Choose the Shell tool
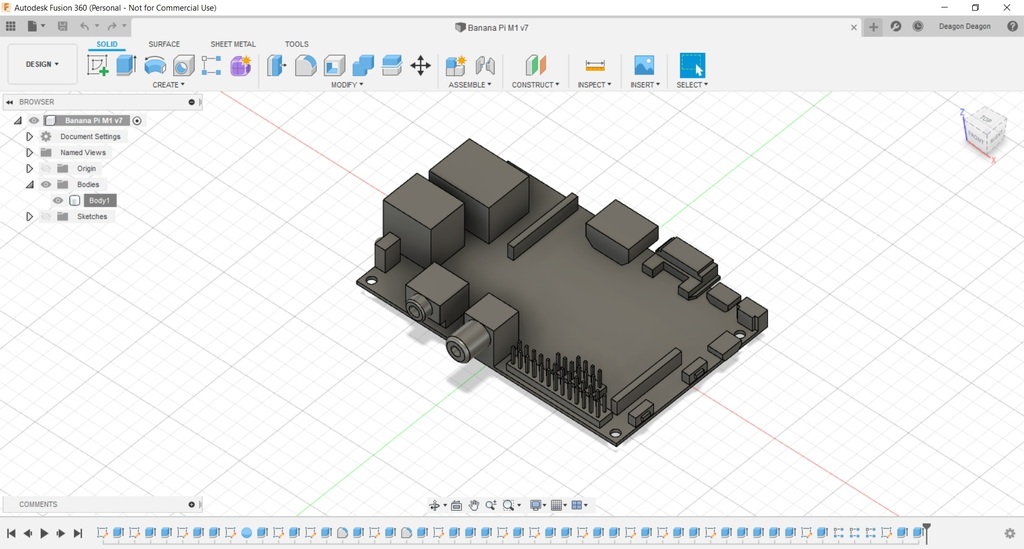This screenshot has width=1024, height=549. [x=334, y=65]
